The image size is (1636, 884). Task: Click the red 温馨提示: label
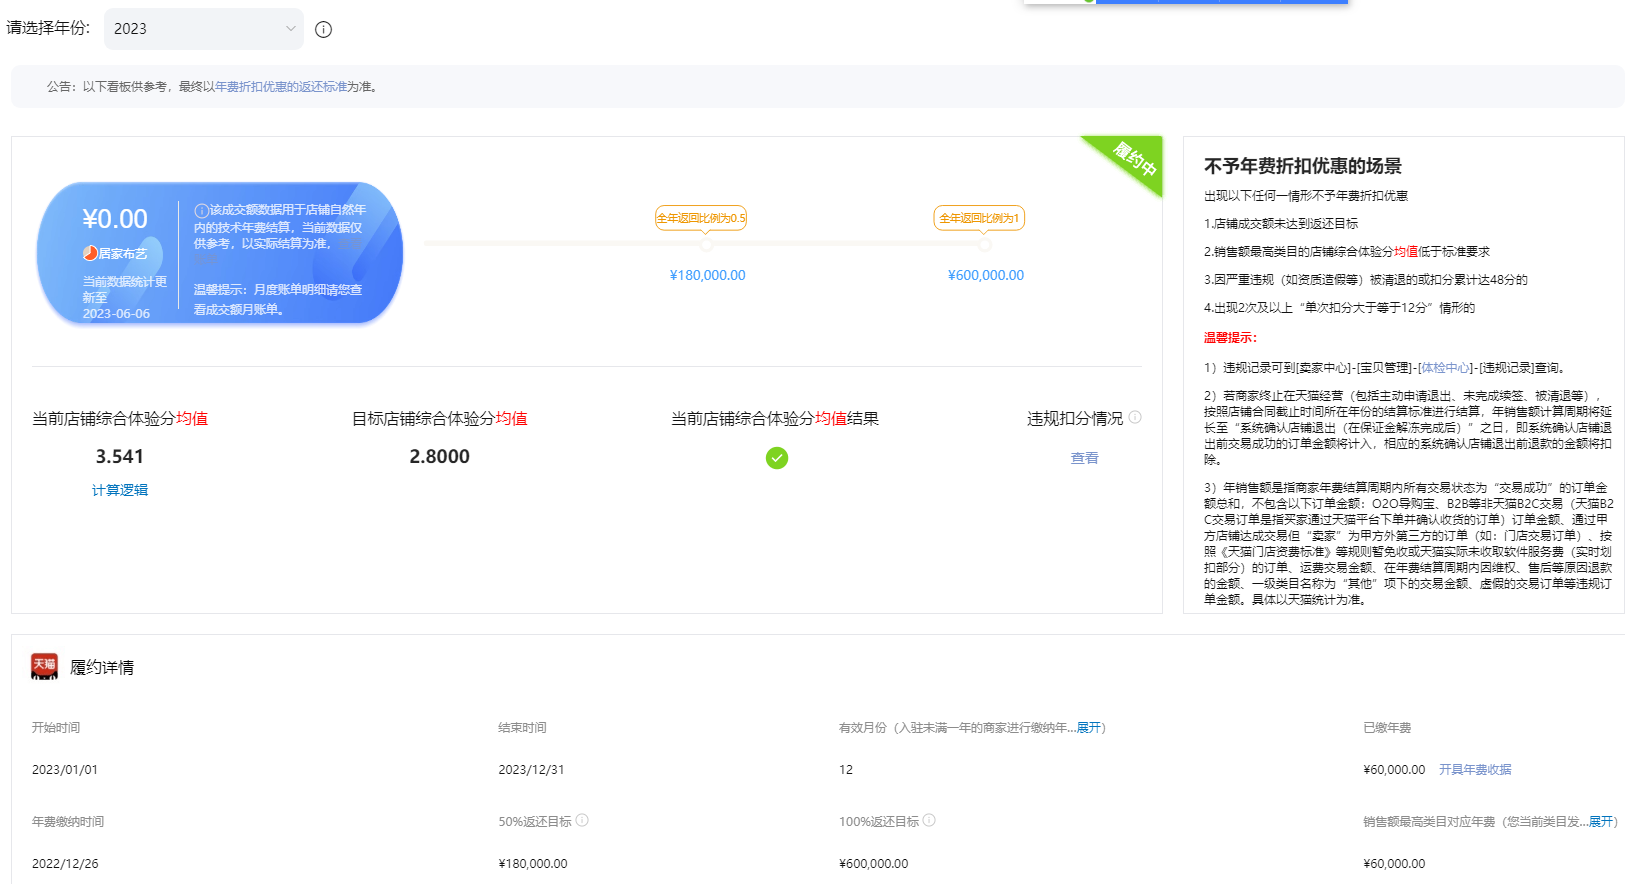click(1230, 338)
